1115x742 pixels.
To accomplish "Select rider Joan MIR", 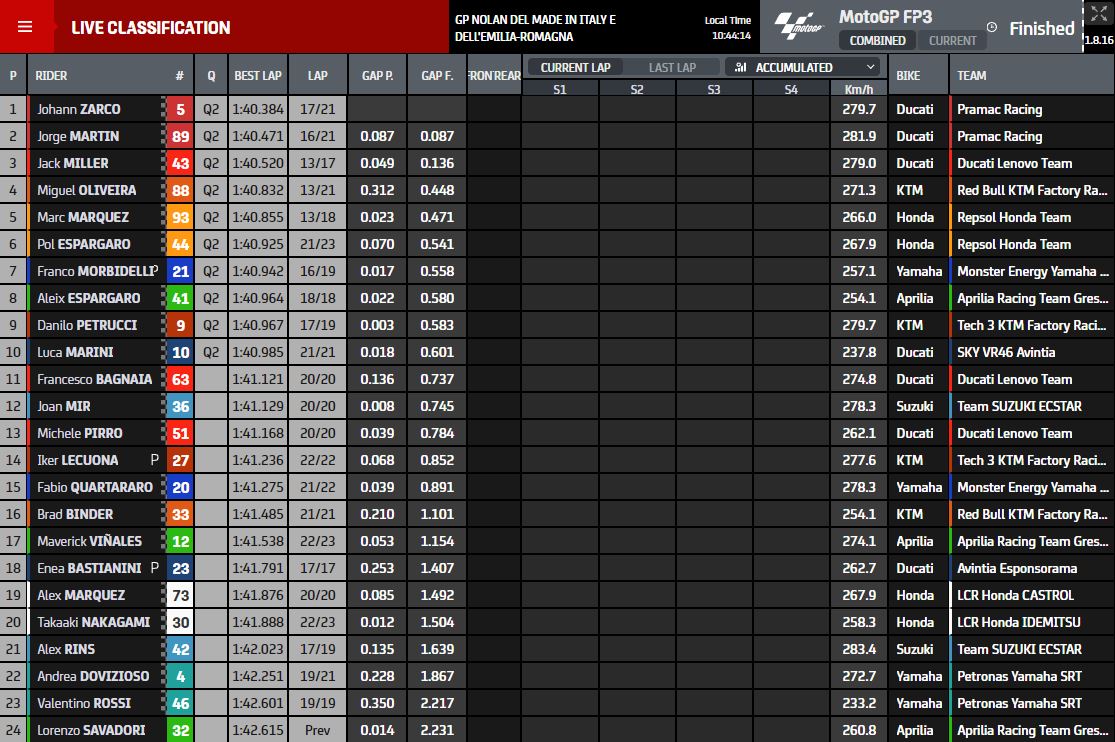I will pyautogui.click(x=64, y=407).
